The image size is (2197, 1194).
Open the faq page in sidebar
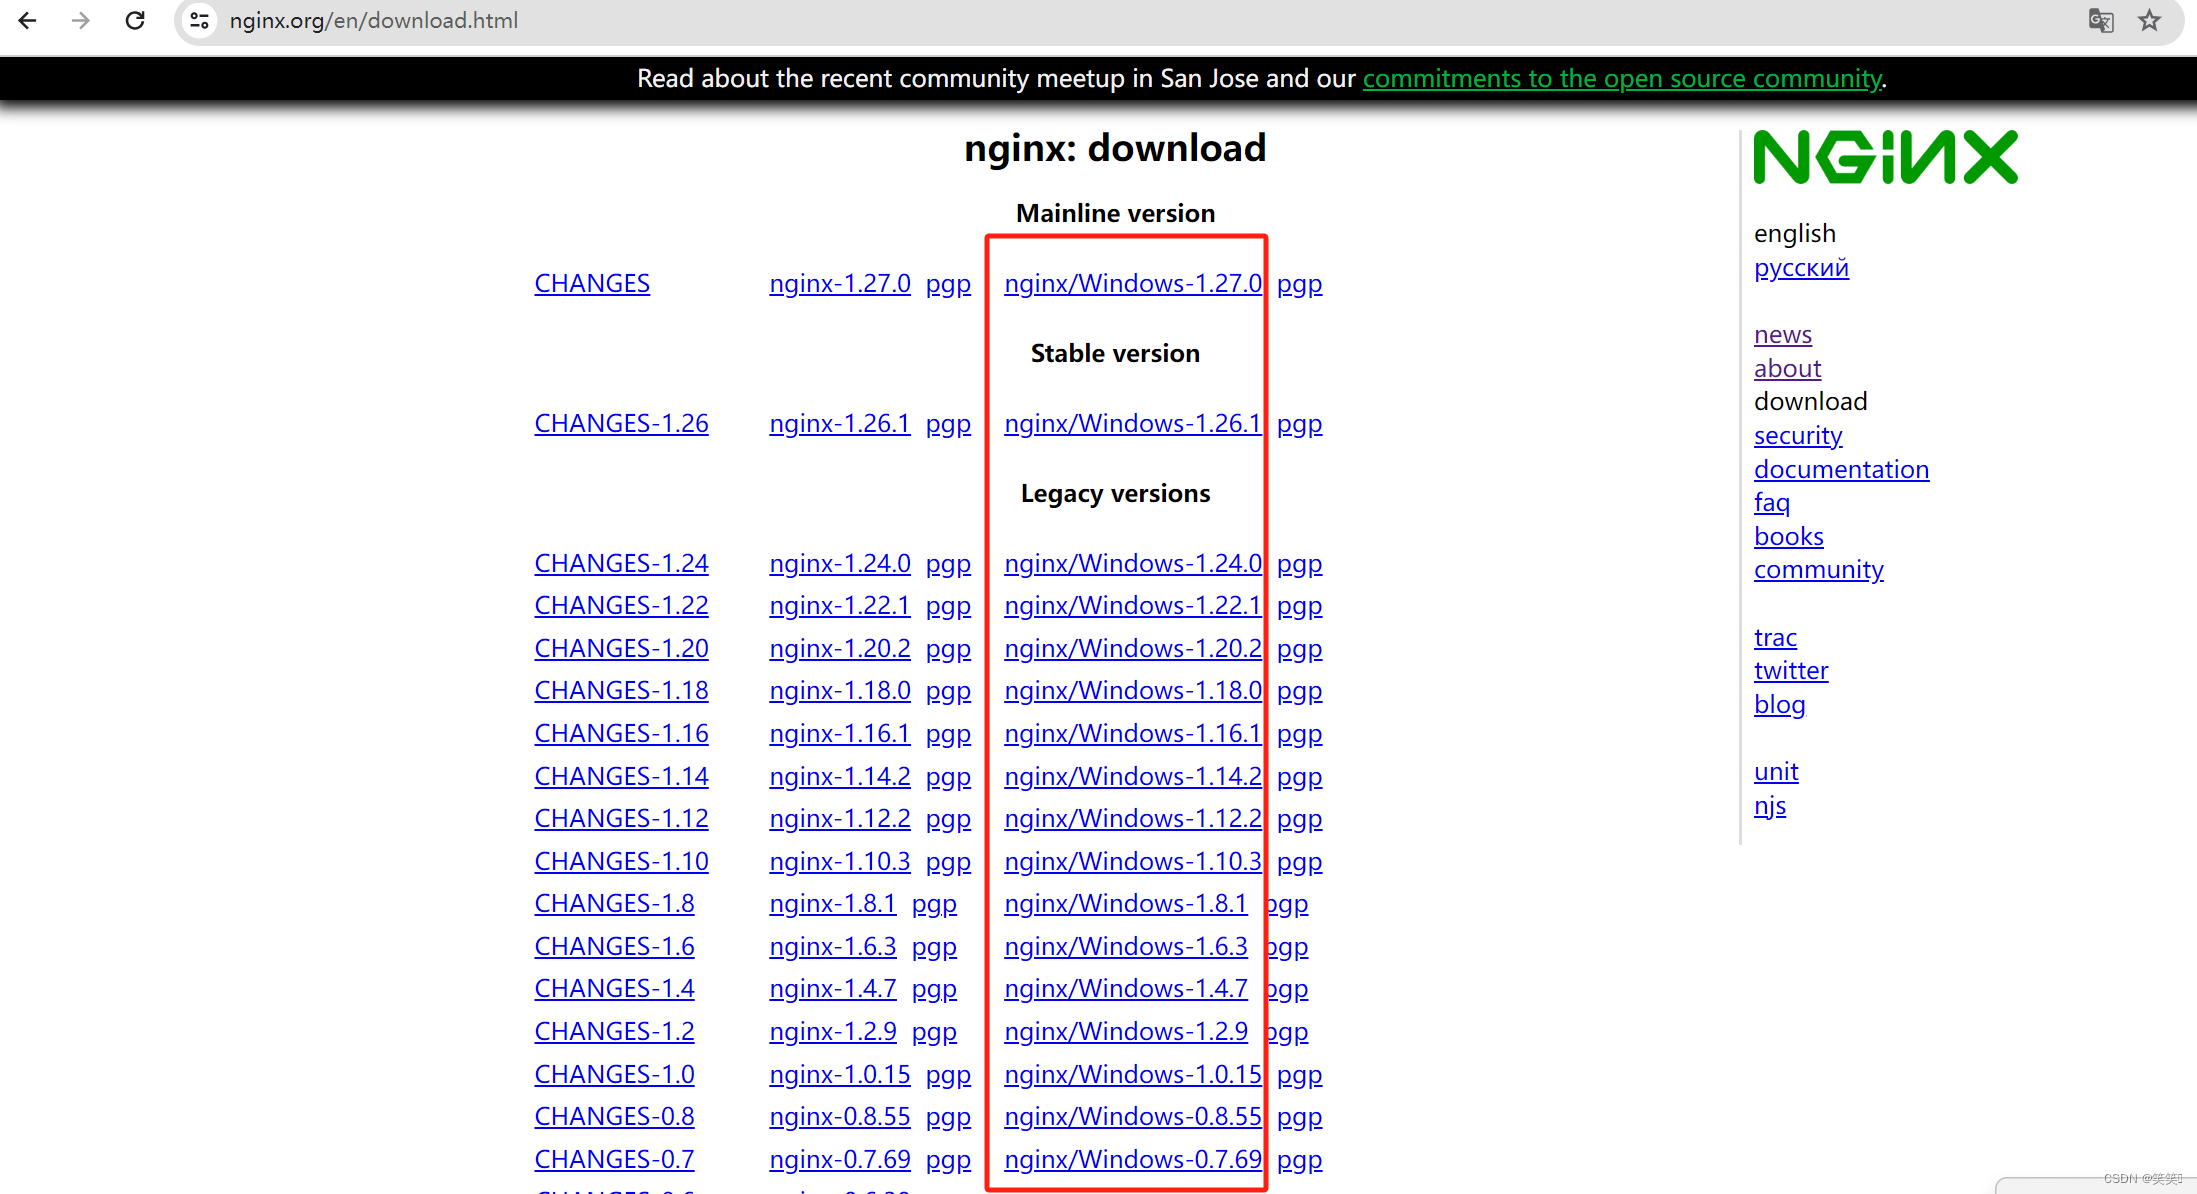point(1771,503)
